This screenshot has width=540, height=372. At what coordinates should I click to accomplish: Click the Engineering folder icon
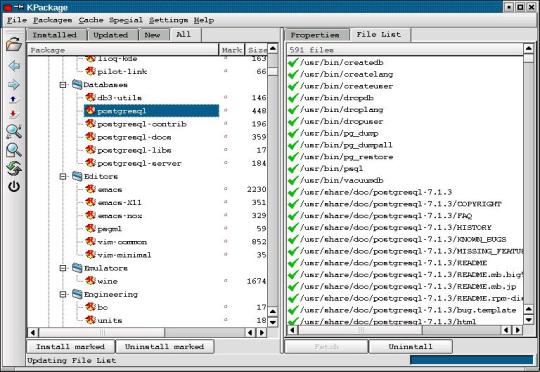[77, 294]
